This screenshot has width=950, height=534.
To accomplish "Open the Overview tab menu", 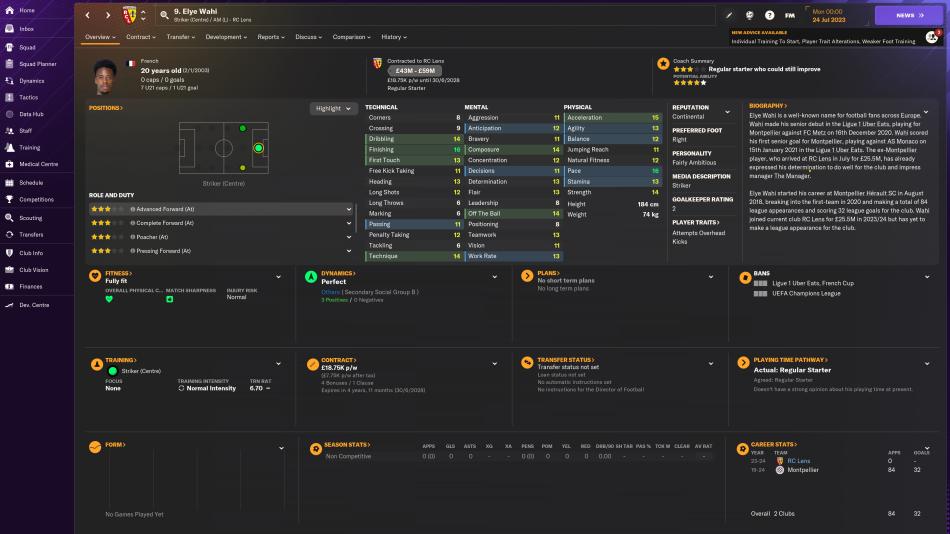I will point(100,37).
